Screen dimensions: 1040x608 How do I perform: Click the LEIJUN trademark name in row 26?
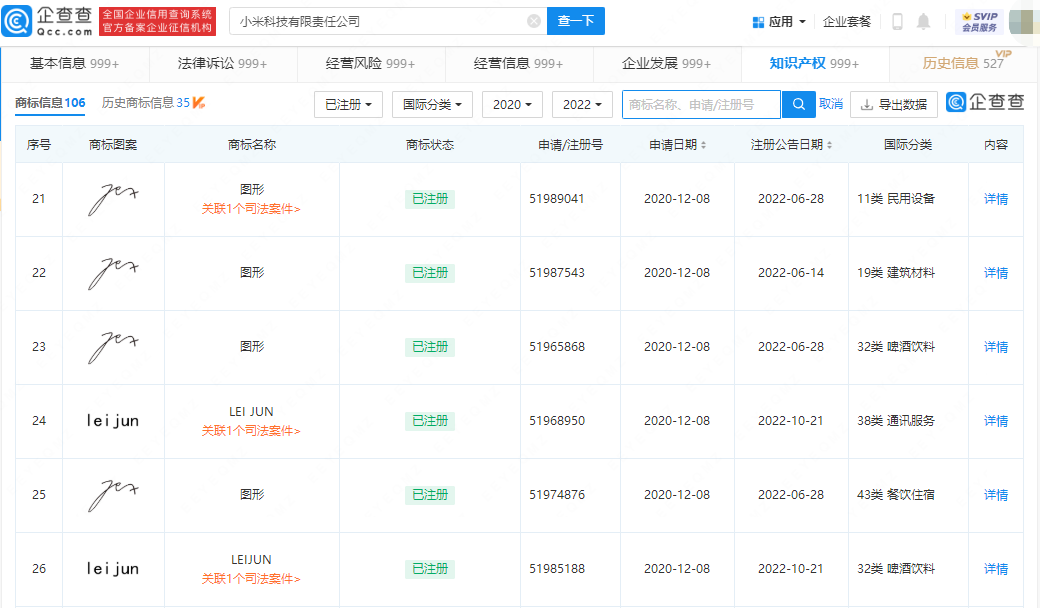pyautogui.click(x=251, y=560)
